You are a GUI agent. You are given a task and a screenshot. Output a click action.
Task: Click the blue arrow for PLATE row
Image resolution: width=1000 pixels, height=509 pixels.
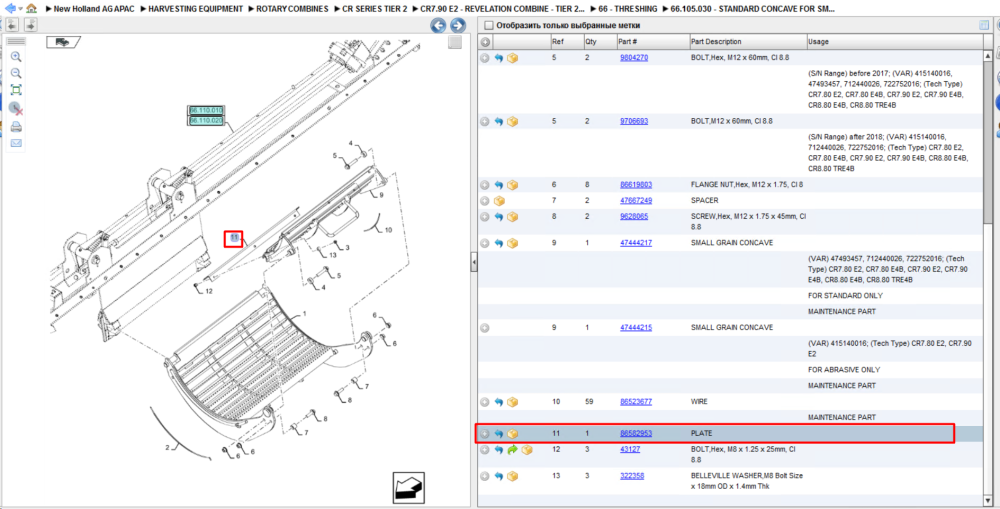point(499,434)
